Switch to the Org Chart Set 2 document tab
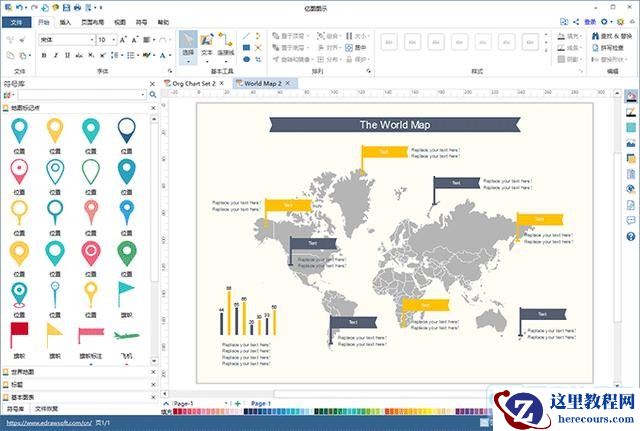 click(193, 83)
